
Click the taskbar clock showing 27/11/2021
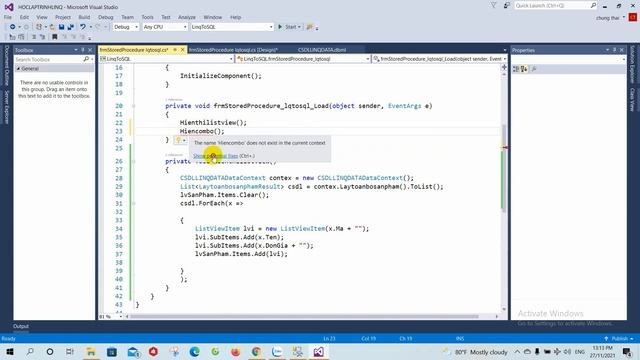(602, 351)
